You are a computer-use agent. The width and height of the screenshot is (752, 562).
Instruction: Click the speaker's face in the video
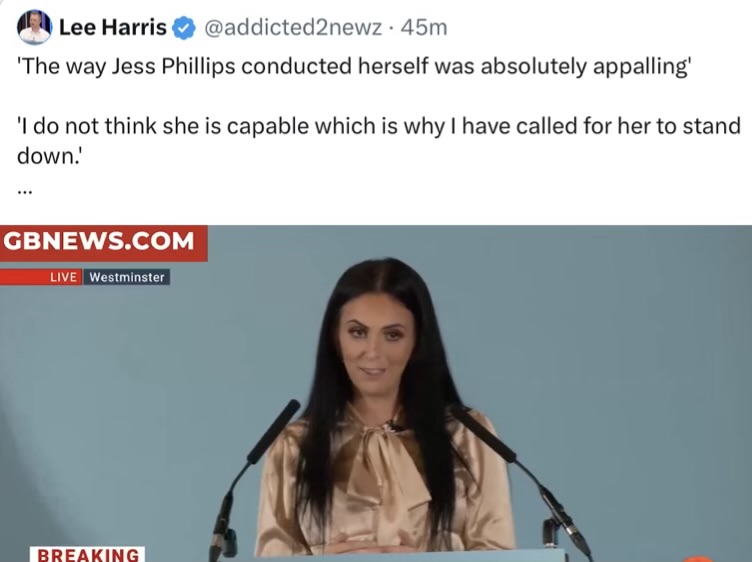click(378, 343)
